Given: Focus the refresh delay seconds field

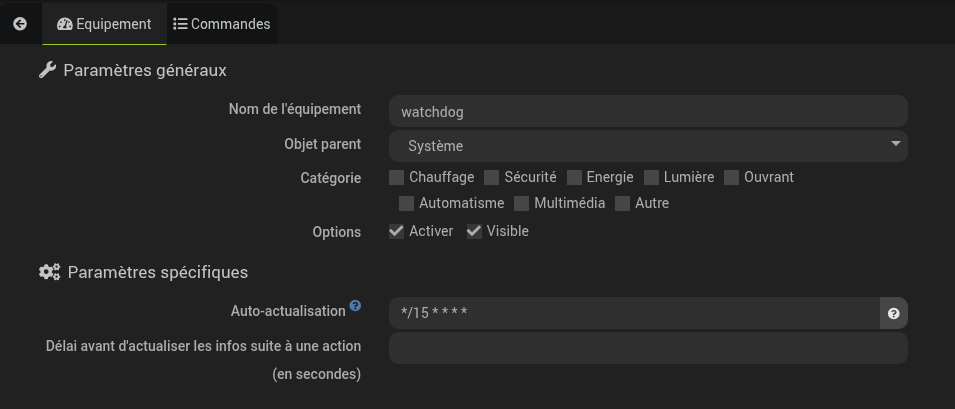Looking at the screenshot, I should (648, 348).
